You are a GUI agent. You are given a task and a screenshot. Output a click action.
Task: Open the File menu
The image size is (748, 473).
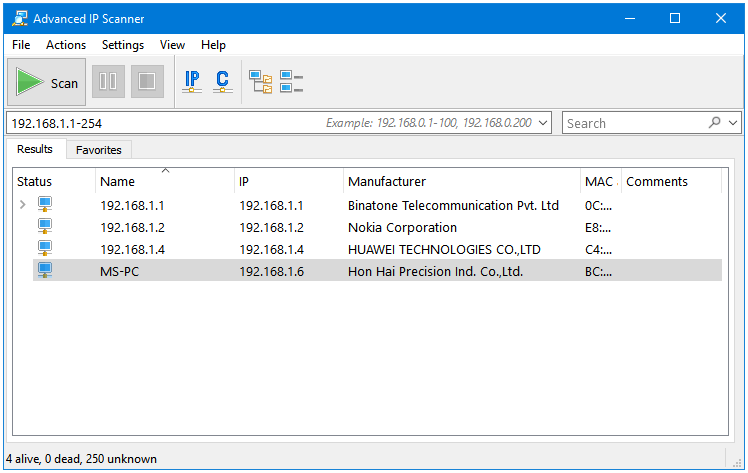click(21, 45)
